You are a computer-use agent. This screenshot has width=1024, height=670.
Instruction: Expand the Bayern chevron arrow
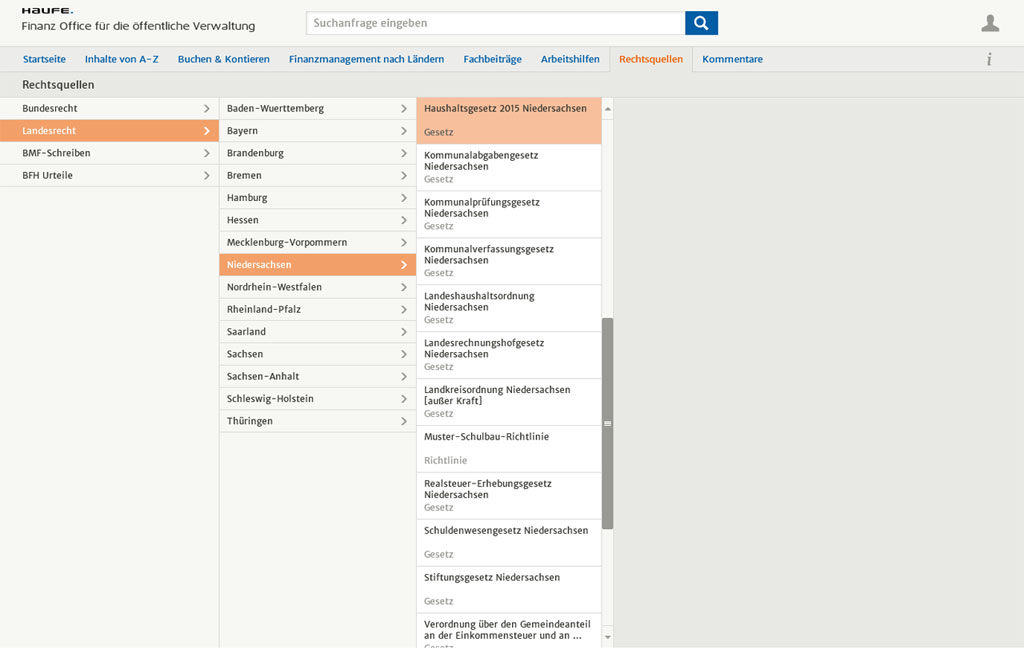[x=404, y=131]
